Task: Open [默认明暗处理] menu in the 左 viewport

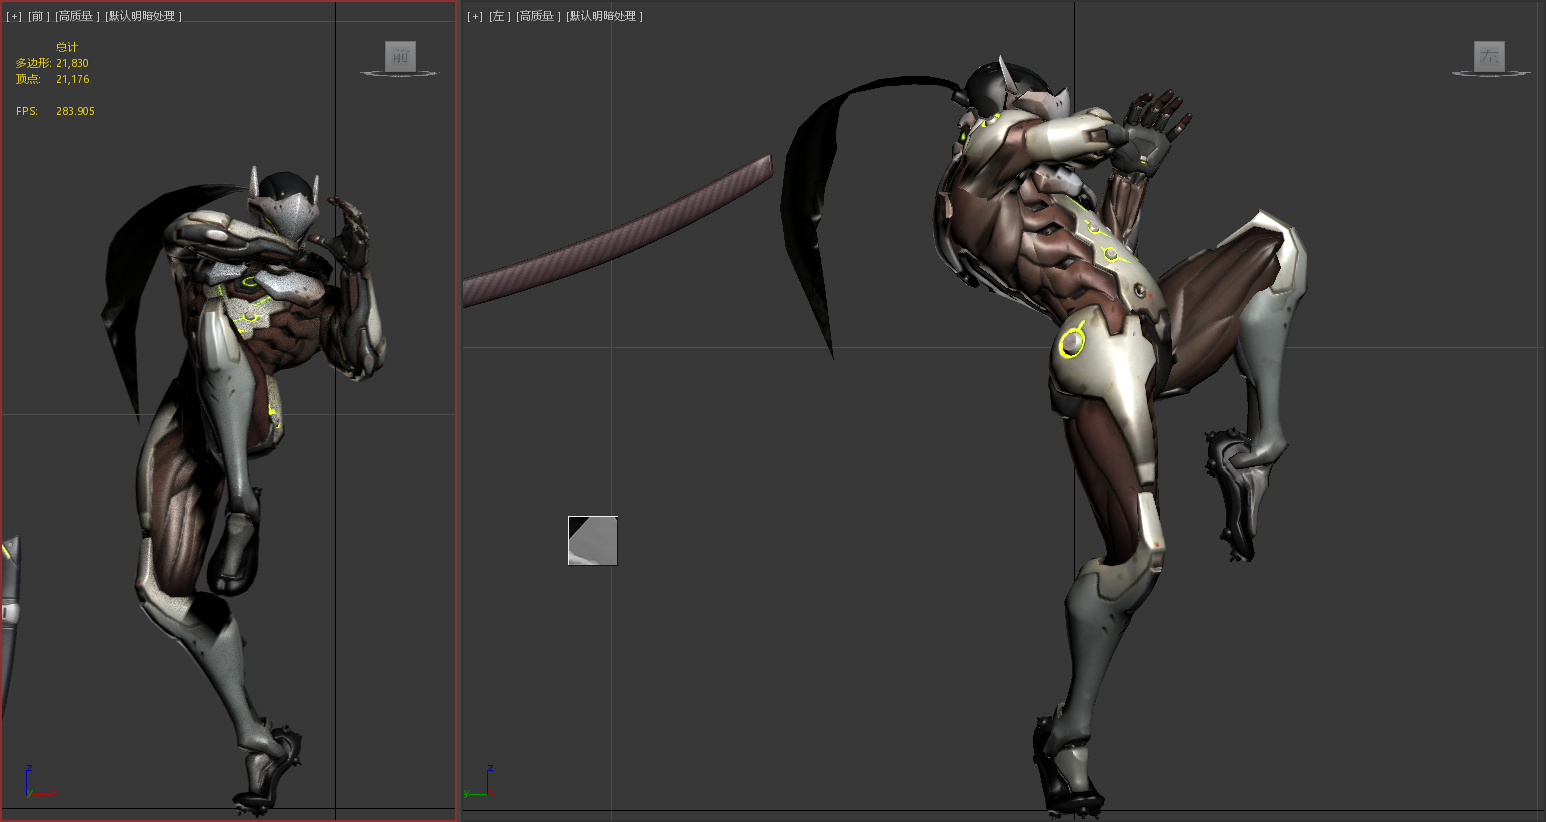Action: (604, 16)
